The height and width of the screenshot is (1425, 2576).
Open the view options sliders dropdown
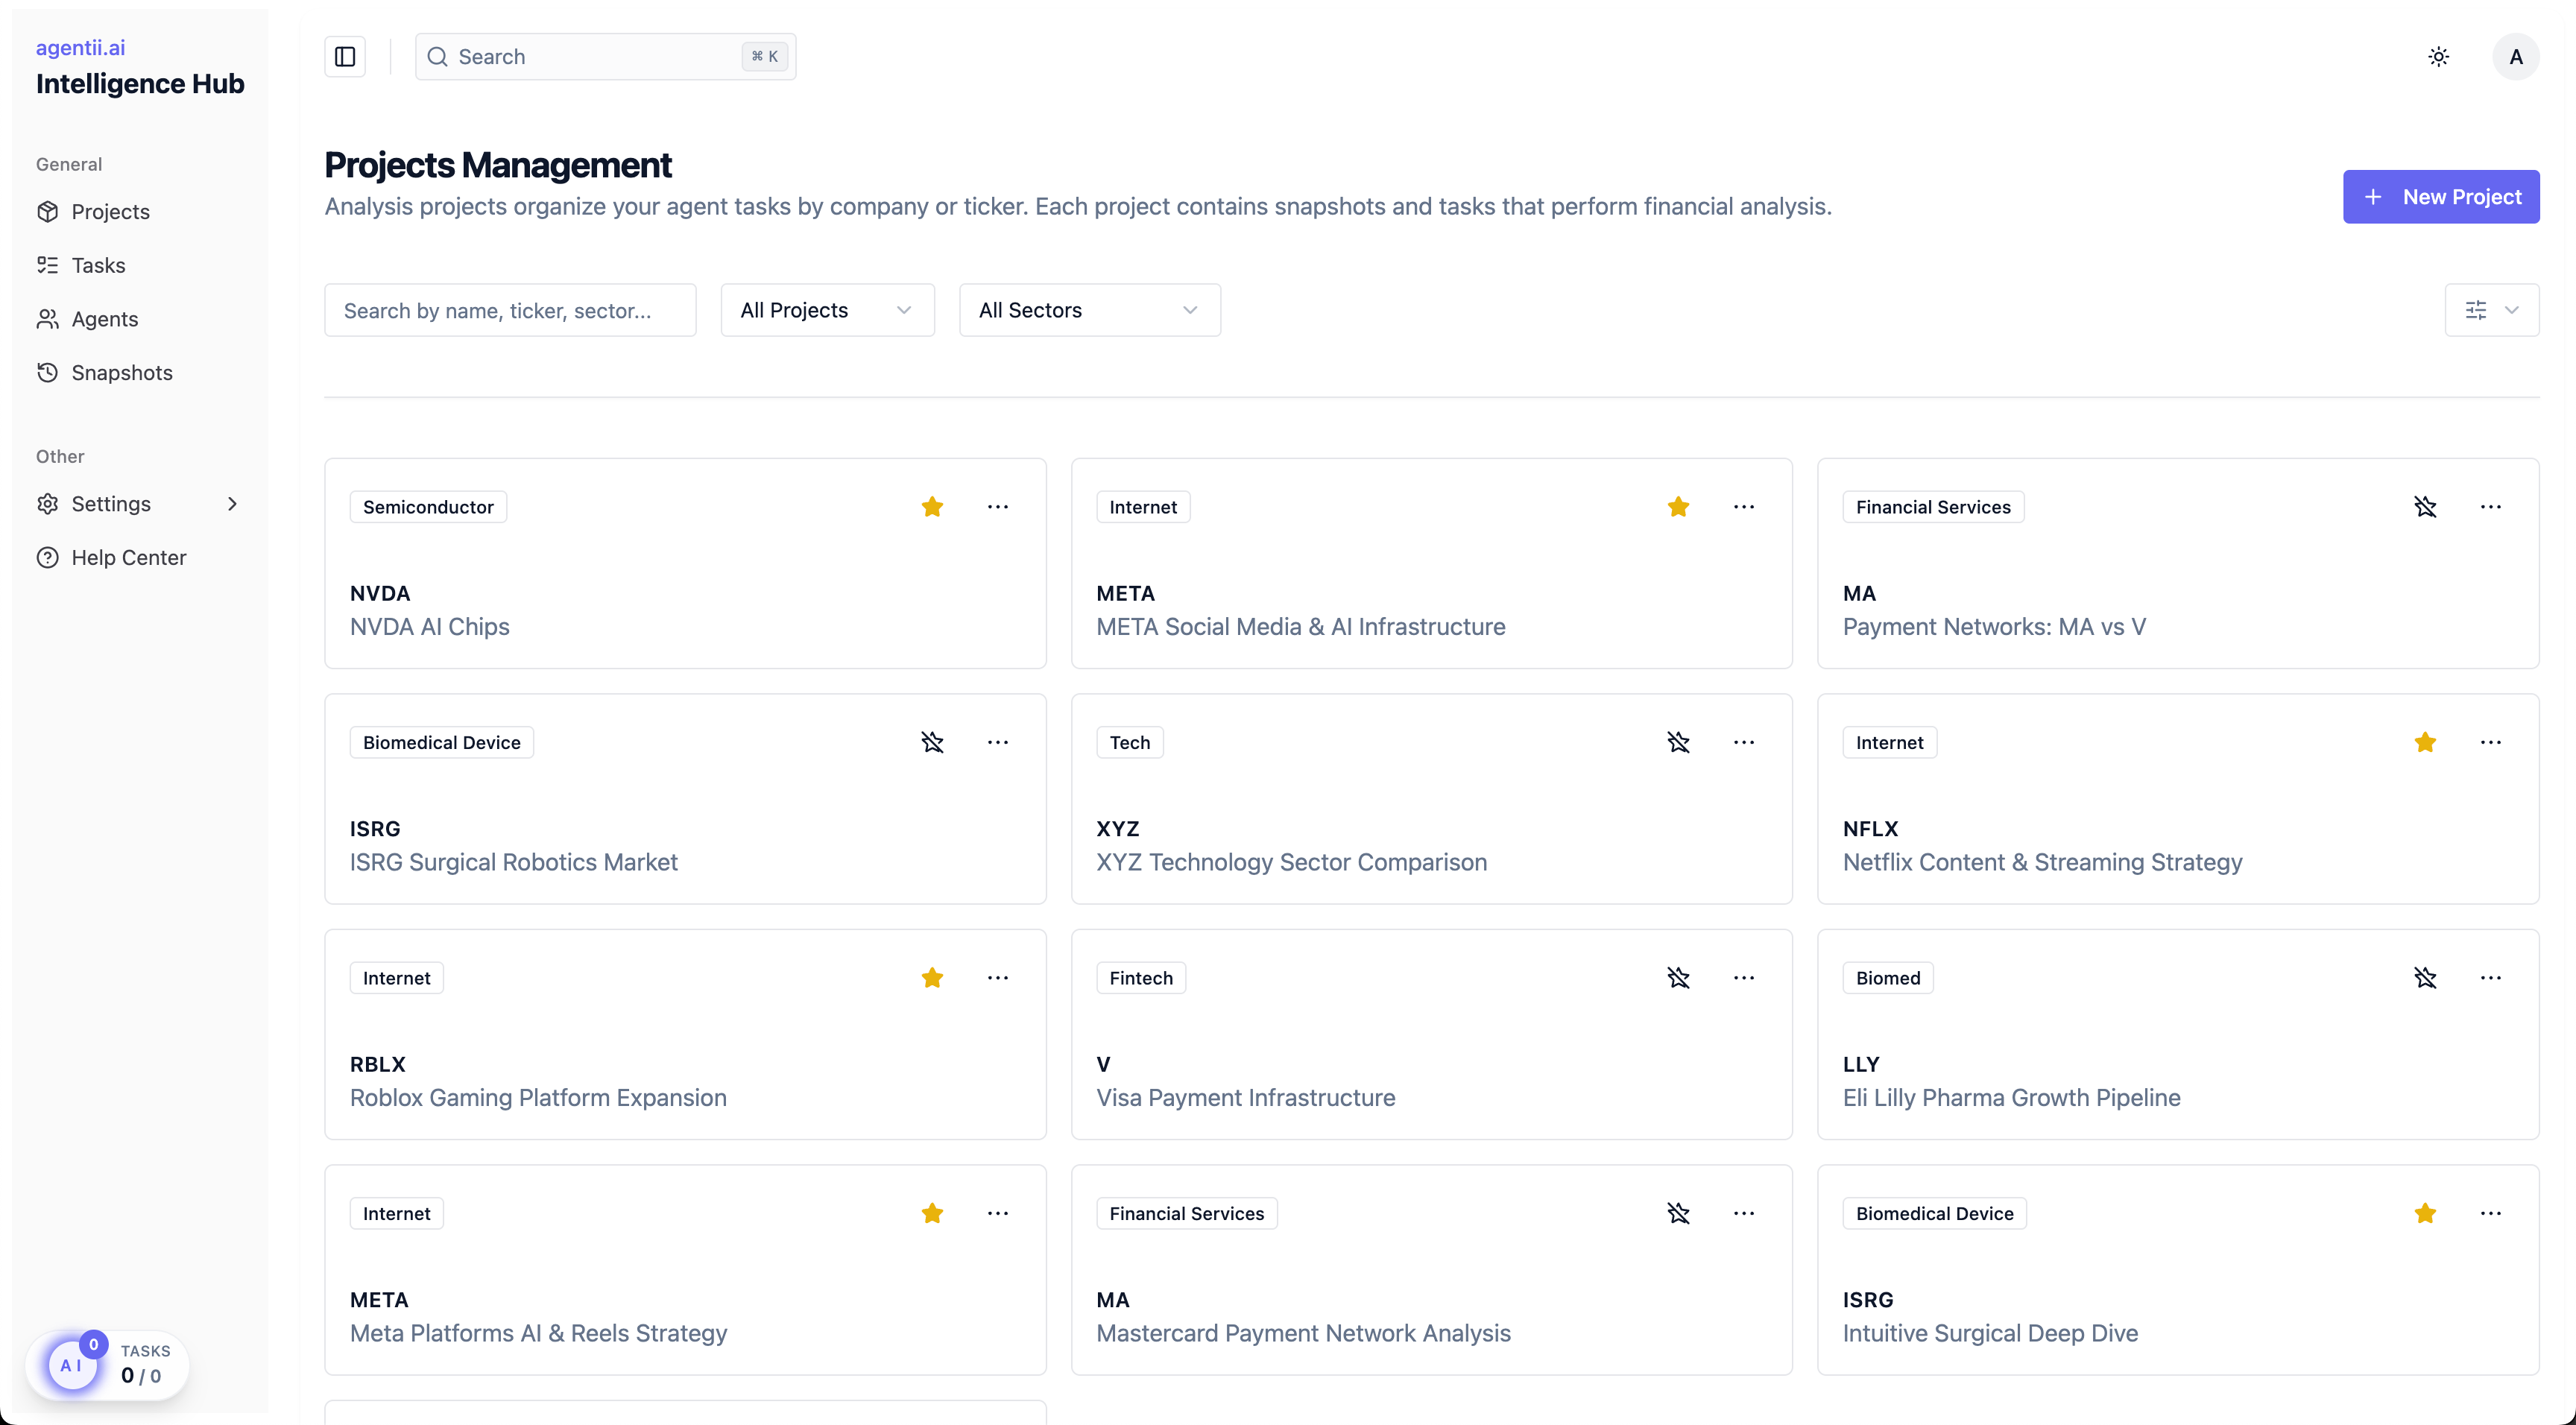point(2491,310)
